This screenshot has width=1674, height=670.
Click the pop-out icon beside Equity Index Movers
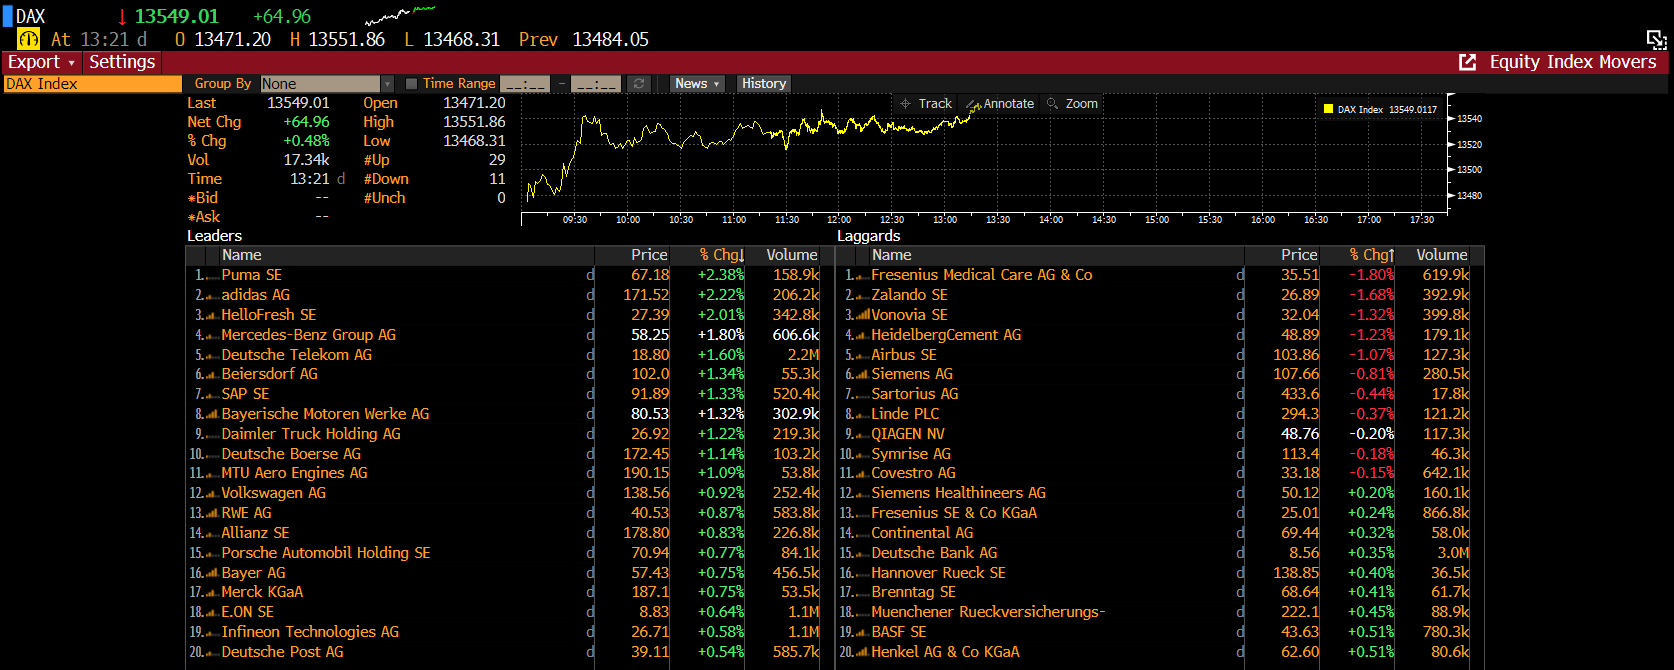[1467, 62]
